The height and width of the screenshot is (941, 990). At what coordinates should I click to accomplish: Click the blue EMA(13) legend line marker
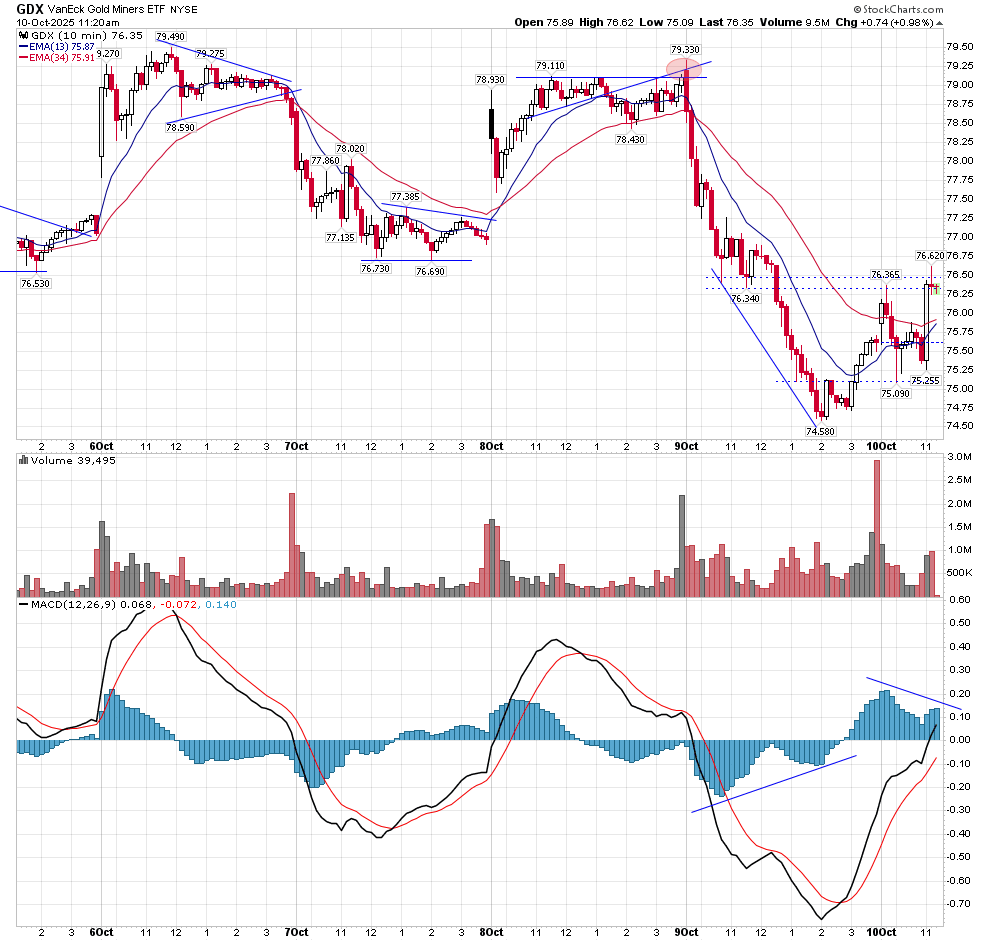click(x=24, y=47)
